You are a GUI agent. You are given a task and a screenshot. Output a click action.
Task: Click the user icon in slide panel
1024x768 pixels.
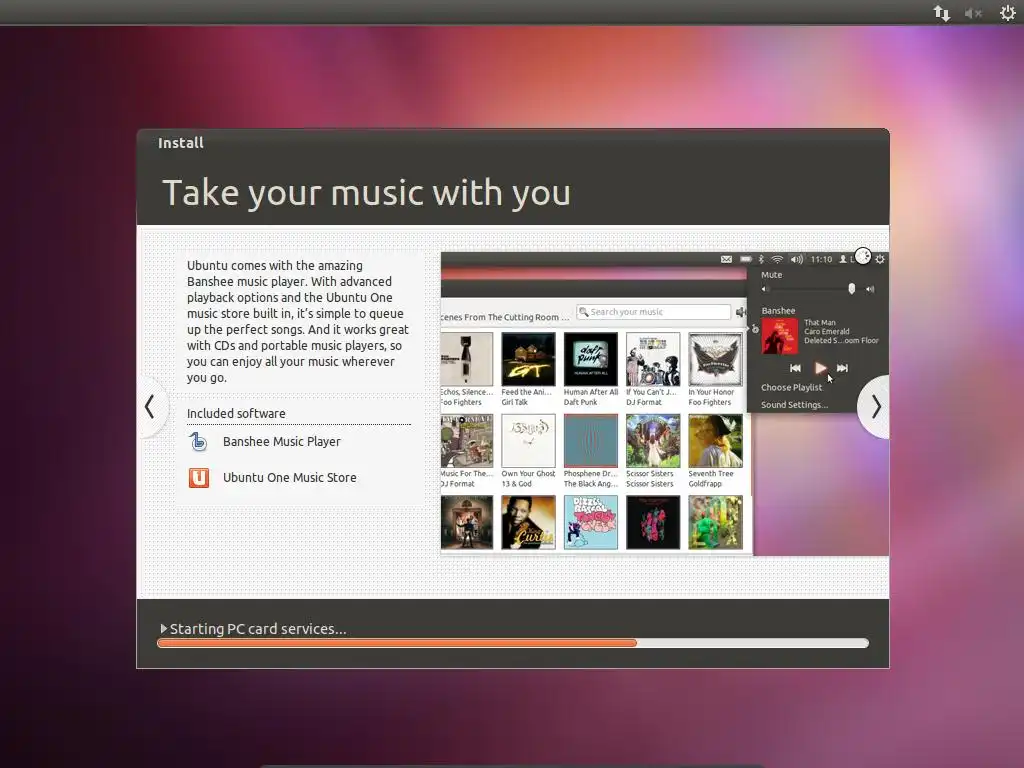[x=843, y=259]
